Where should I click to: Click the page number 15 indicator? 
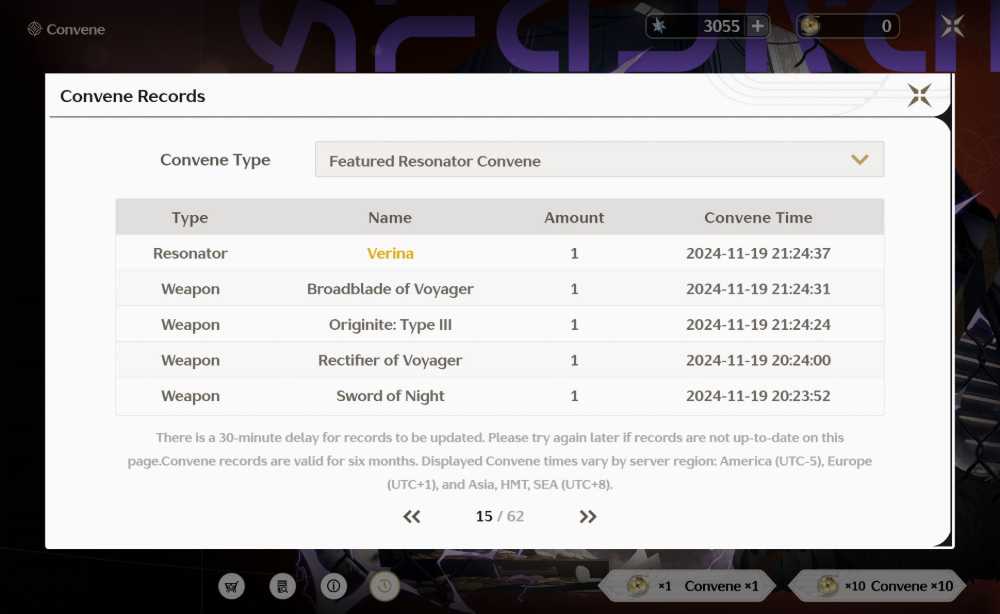click(x=484, y=516)
